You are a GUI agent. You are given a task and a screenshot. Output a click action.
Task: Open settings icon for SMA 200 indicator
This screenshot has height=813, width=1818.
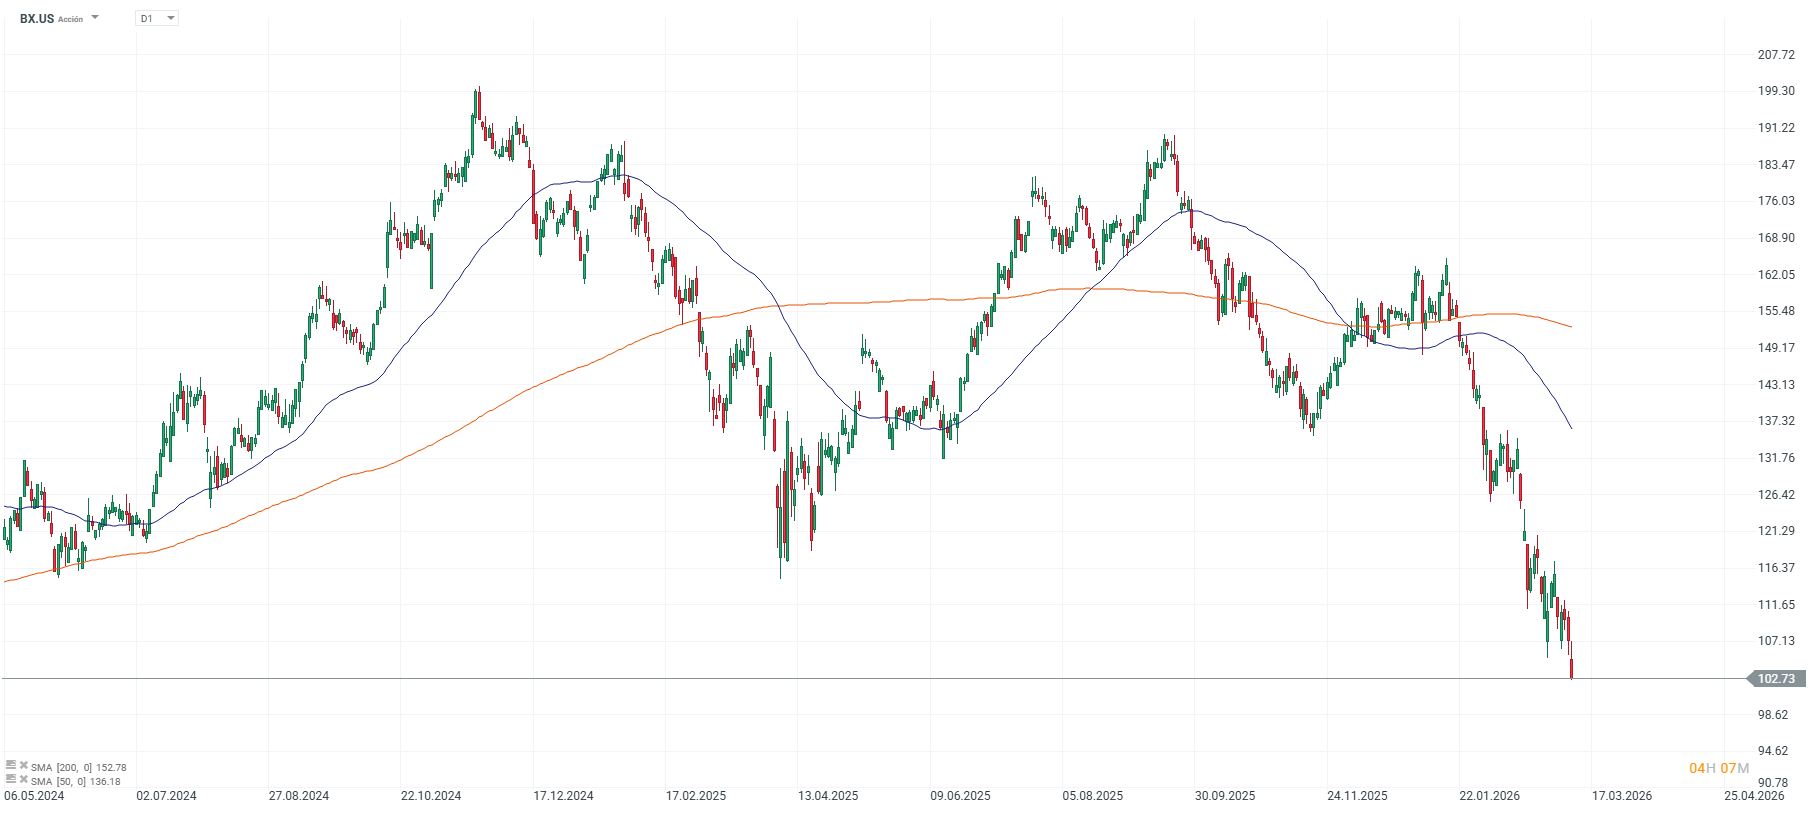pos(11,766)
